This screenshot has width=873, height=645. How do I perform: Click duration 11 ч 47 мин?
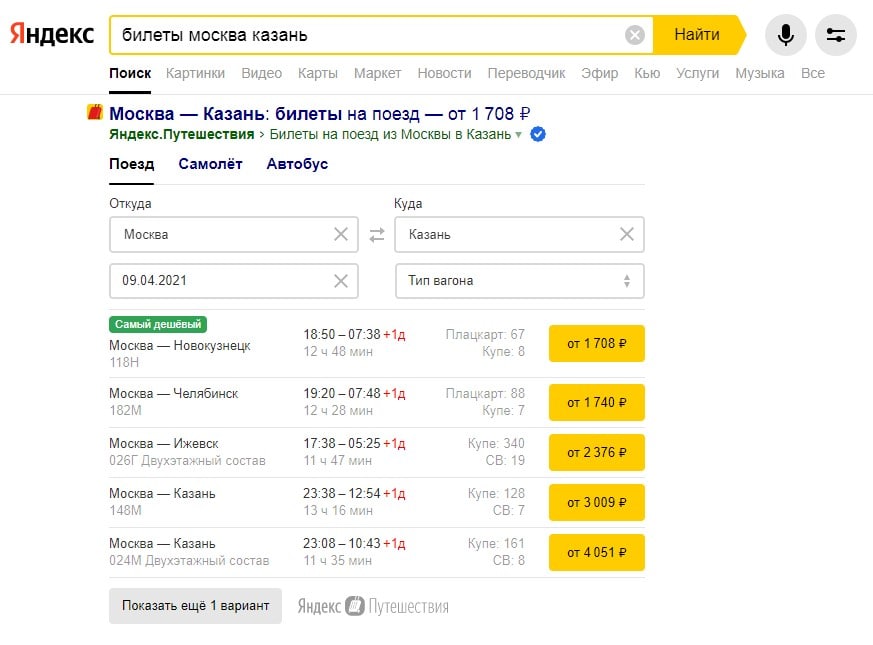coord(337,461)
